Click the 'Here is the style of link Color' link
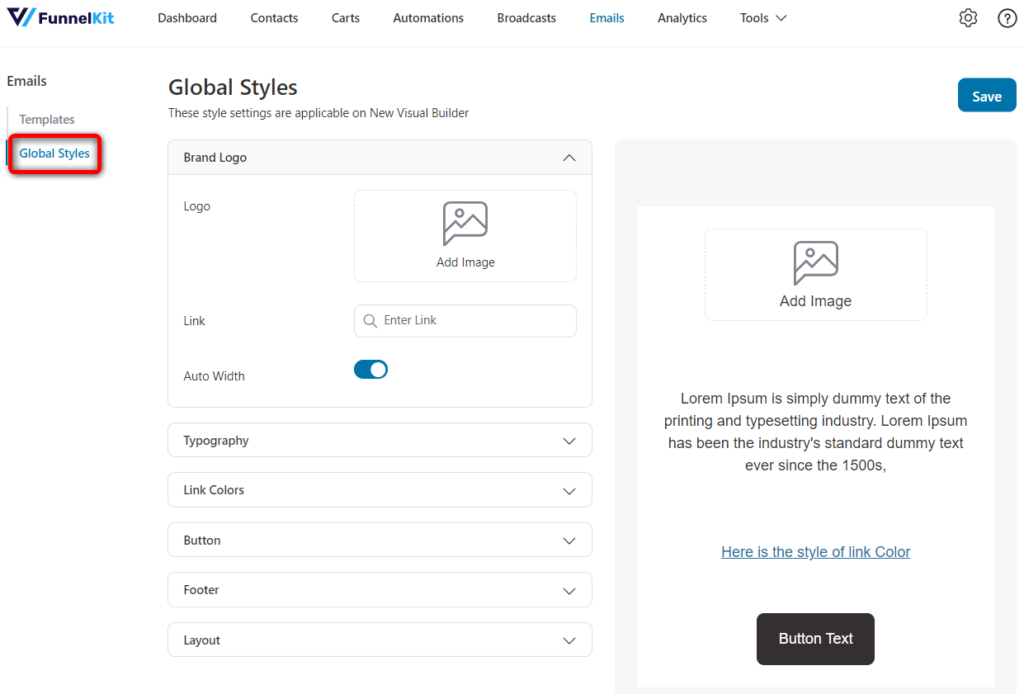 point(815,552)
